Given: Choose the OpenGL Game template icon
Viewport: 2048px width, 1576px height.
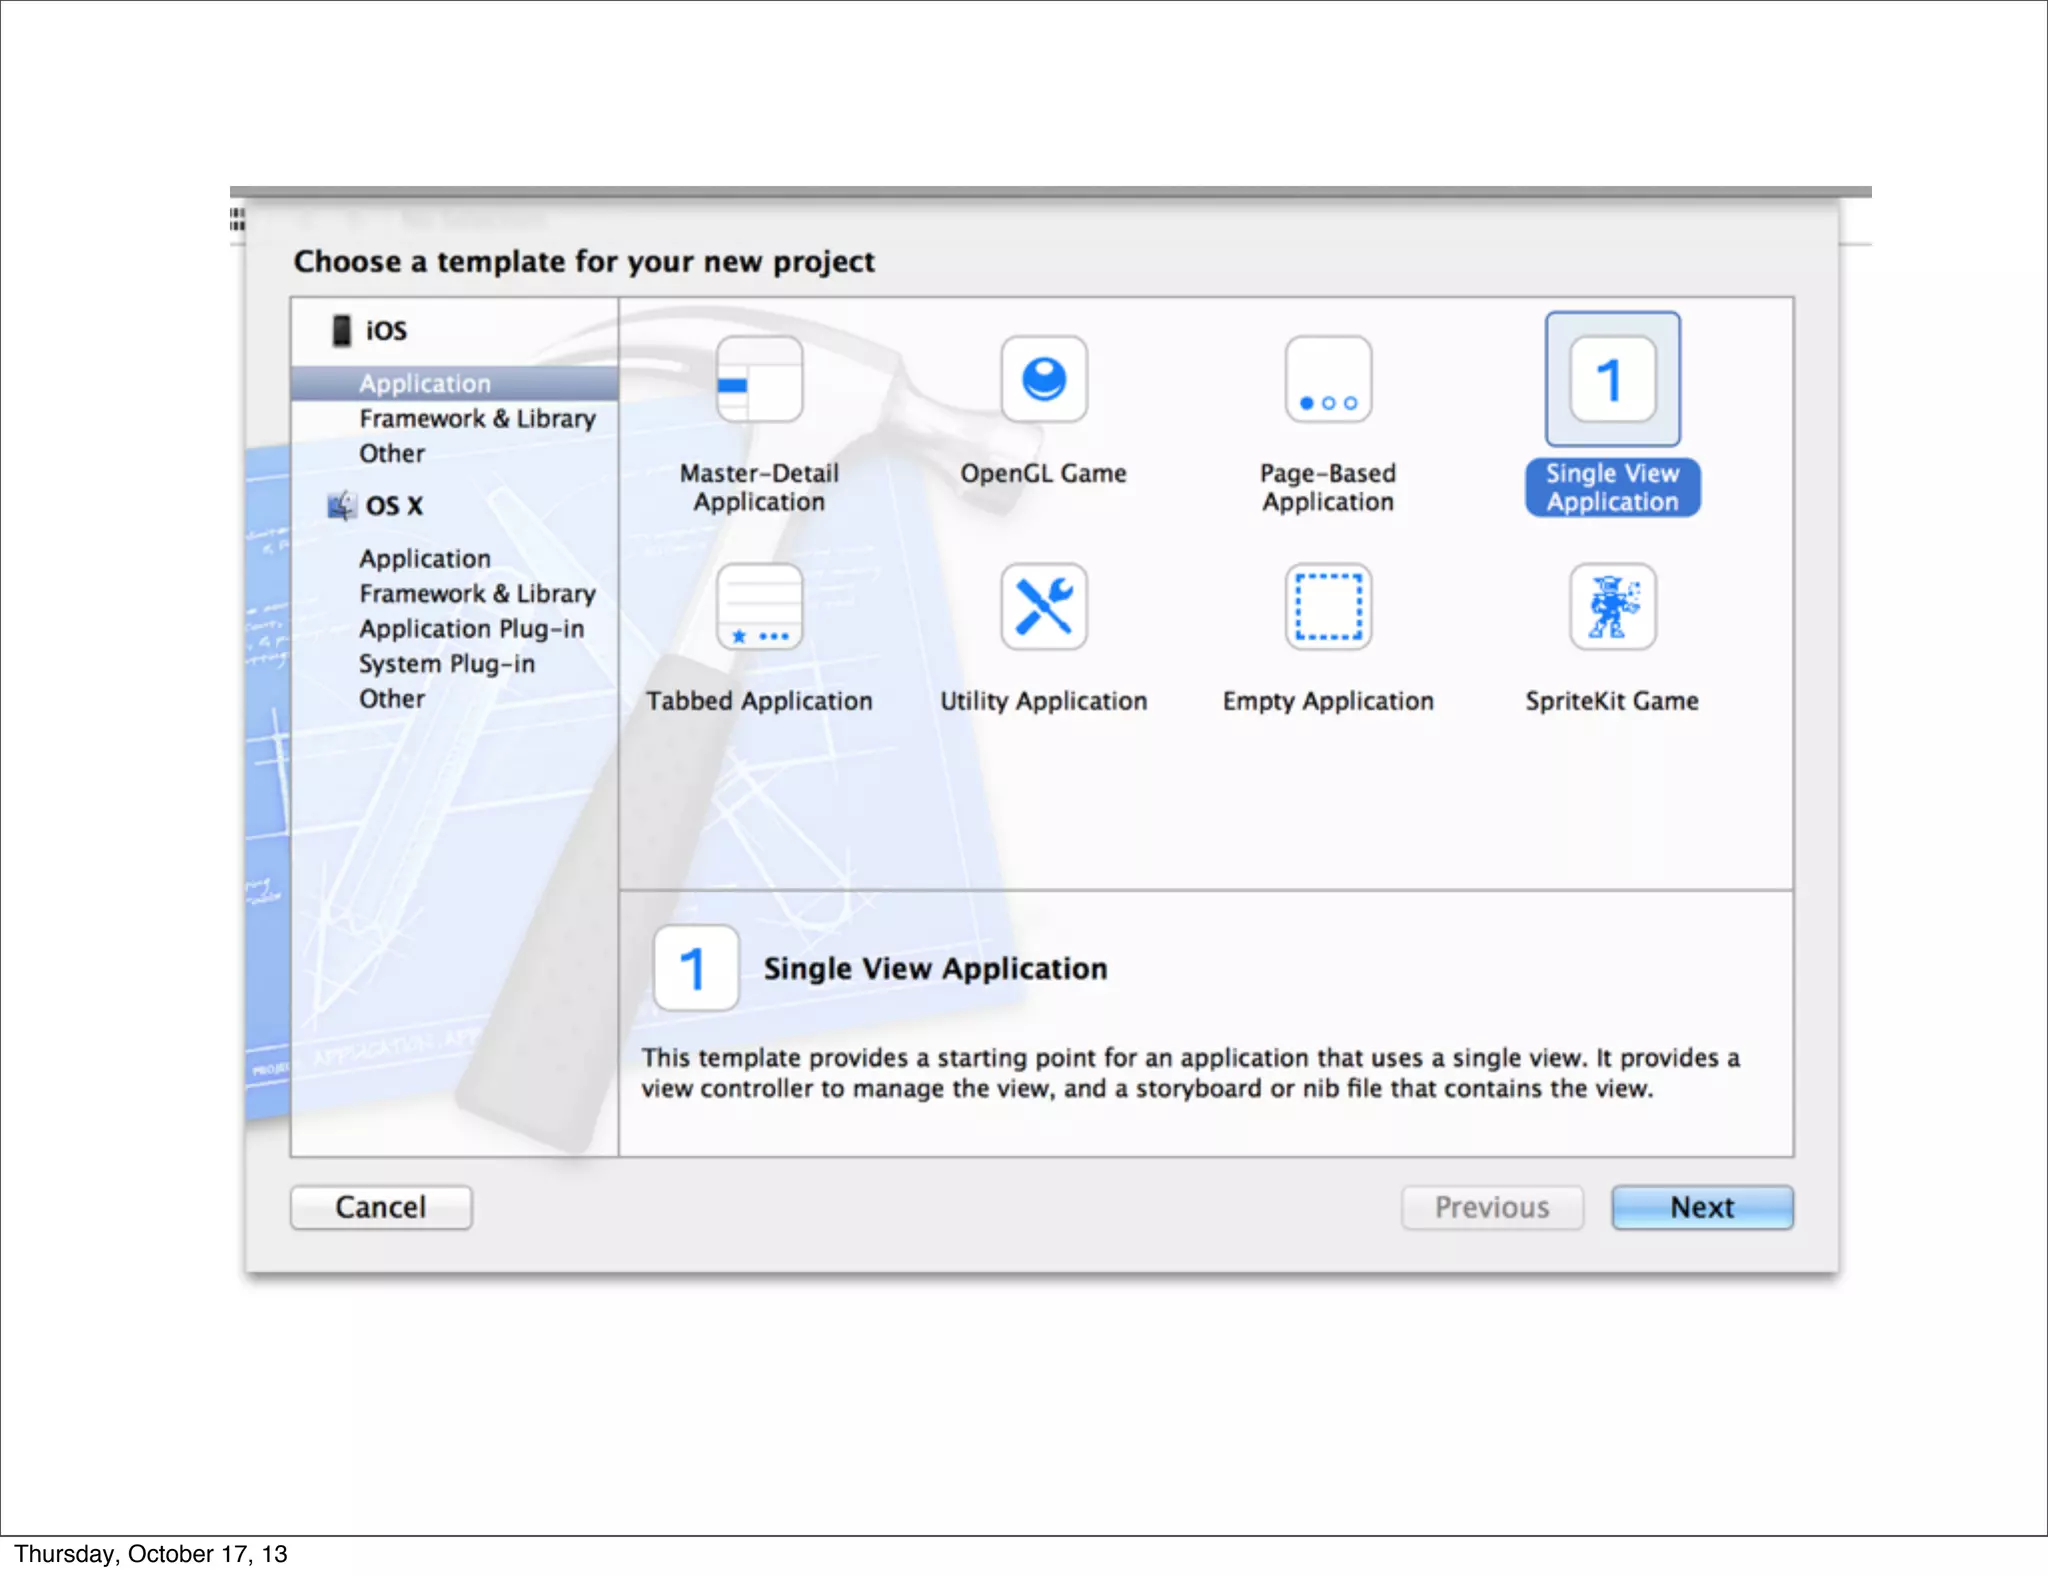Looking at the screenshot, I should (1043, 380).
